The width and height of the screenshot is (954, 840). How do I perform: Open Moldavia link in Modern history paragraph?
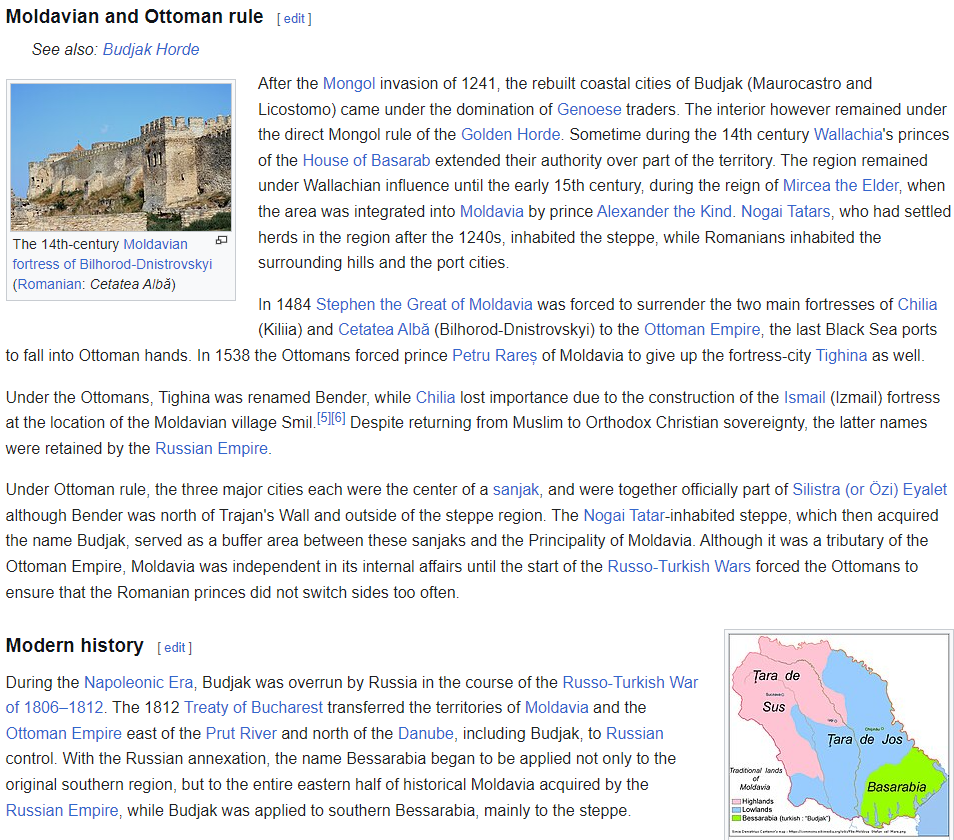(557, 708)
